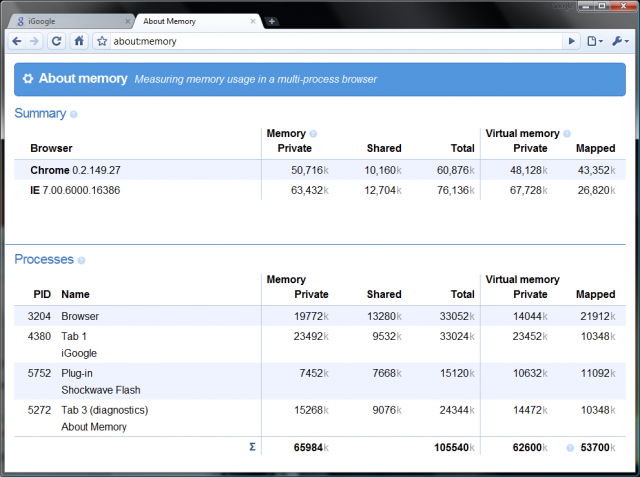Click the help icon beside mapped total 53700k
The height and width of the screenshot is (477, 640).
[x=570, y=448]
